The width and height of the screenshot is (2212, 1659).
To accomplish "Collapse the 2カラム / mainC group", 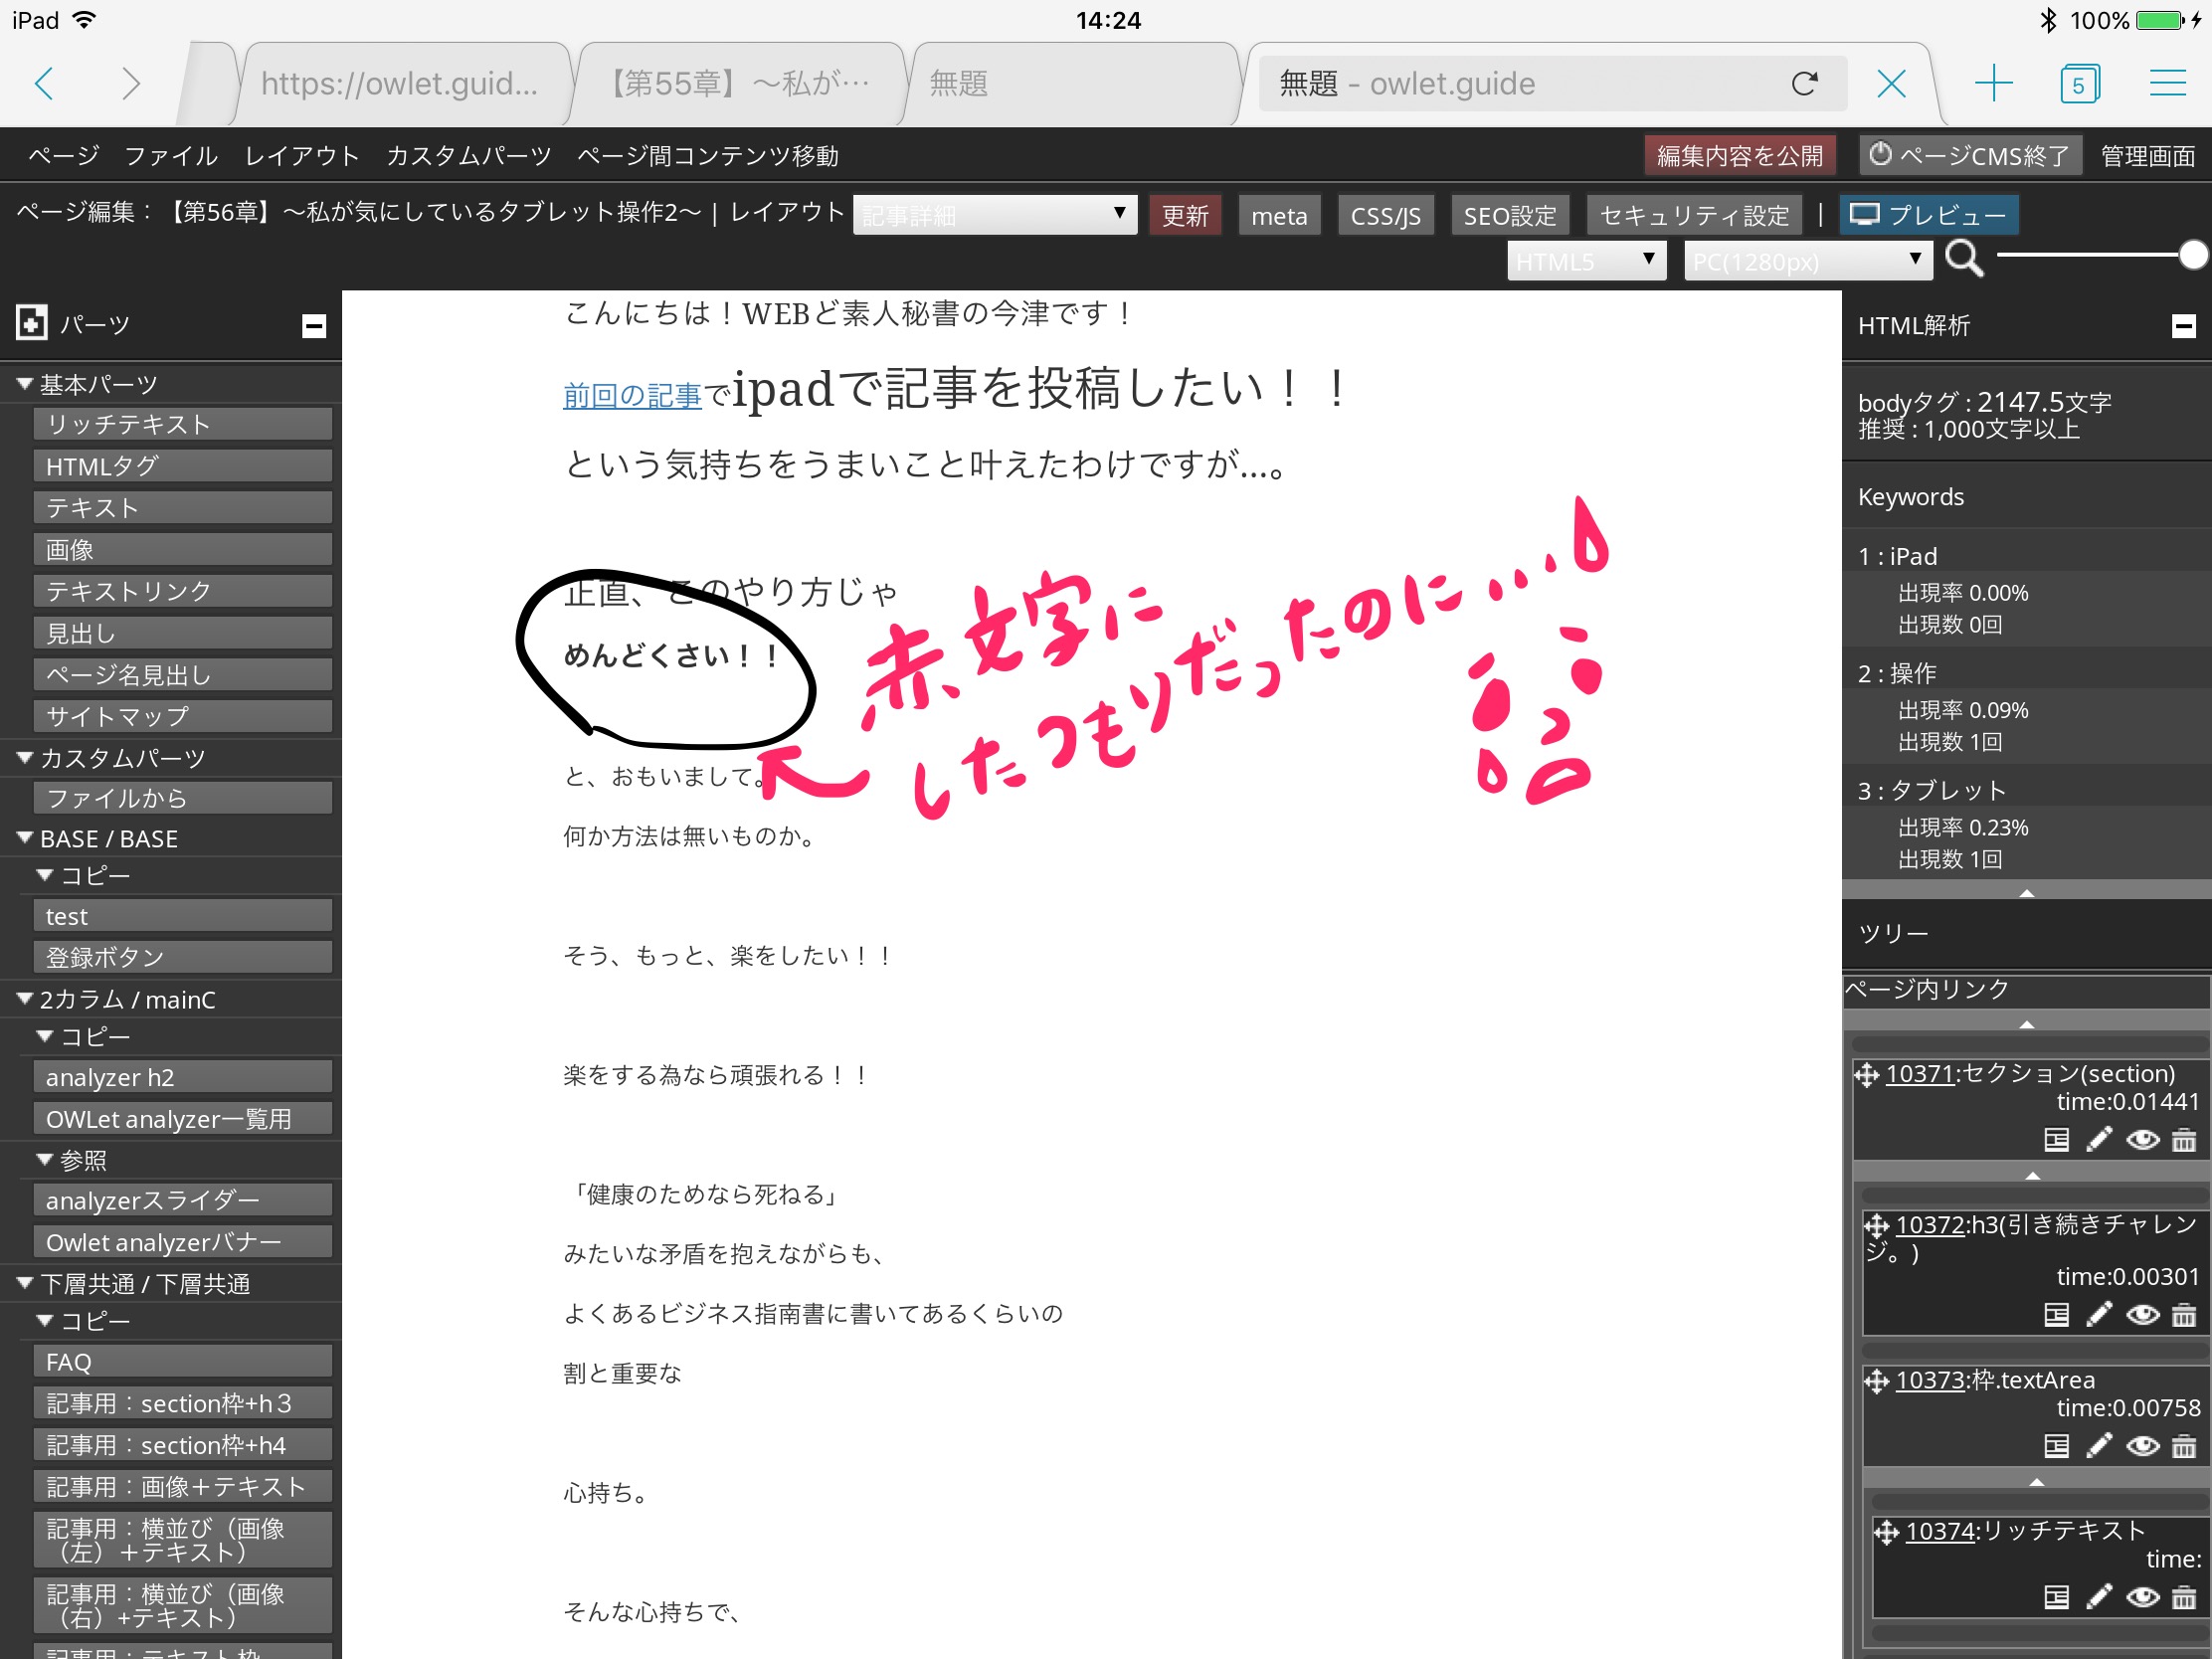I will [x=26, y=998].
